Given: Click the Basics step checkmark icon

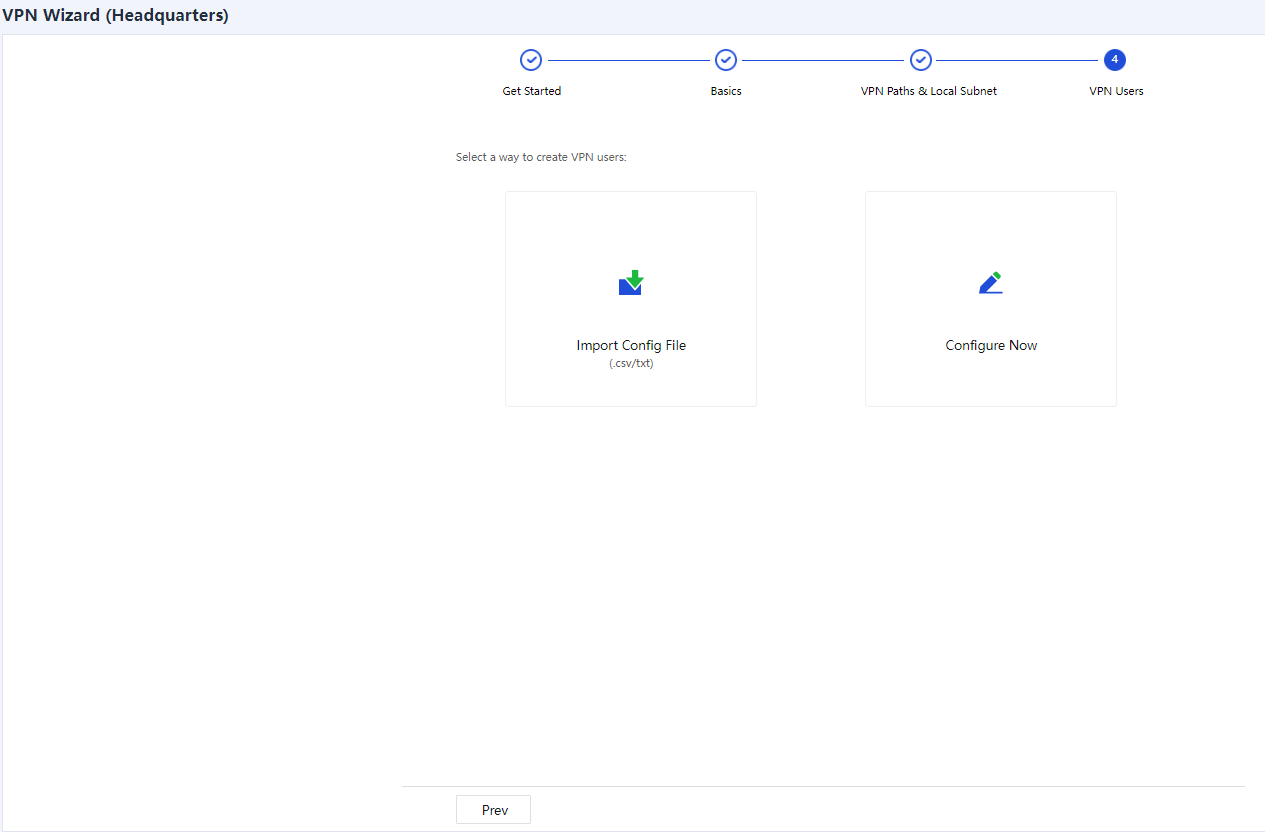Looking at the screenshot, I should click(x=726, y=60).
